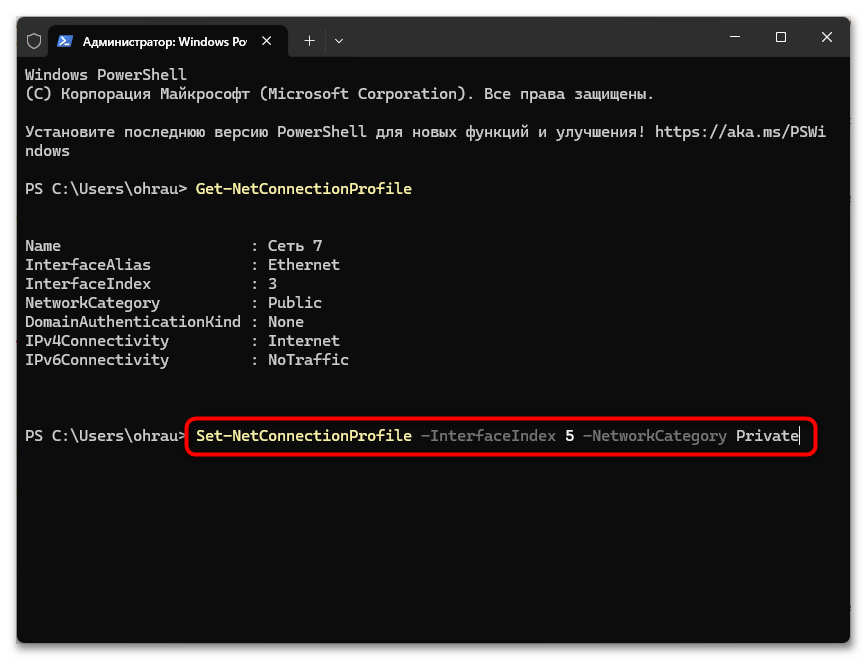Click the Name label in output
This screenshot has width=867, height=660.
click(x=43, y=246)
